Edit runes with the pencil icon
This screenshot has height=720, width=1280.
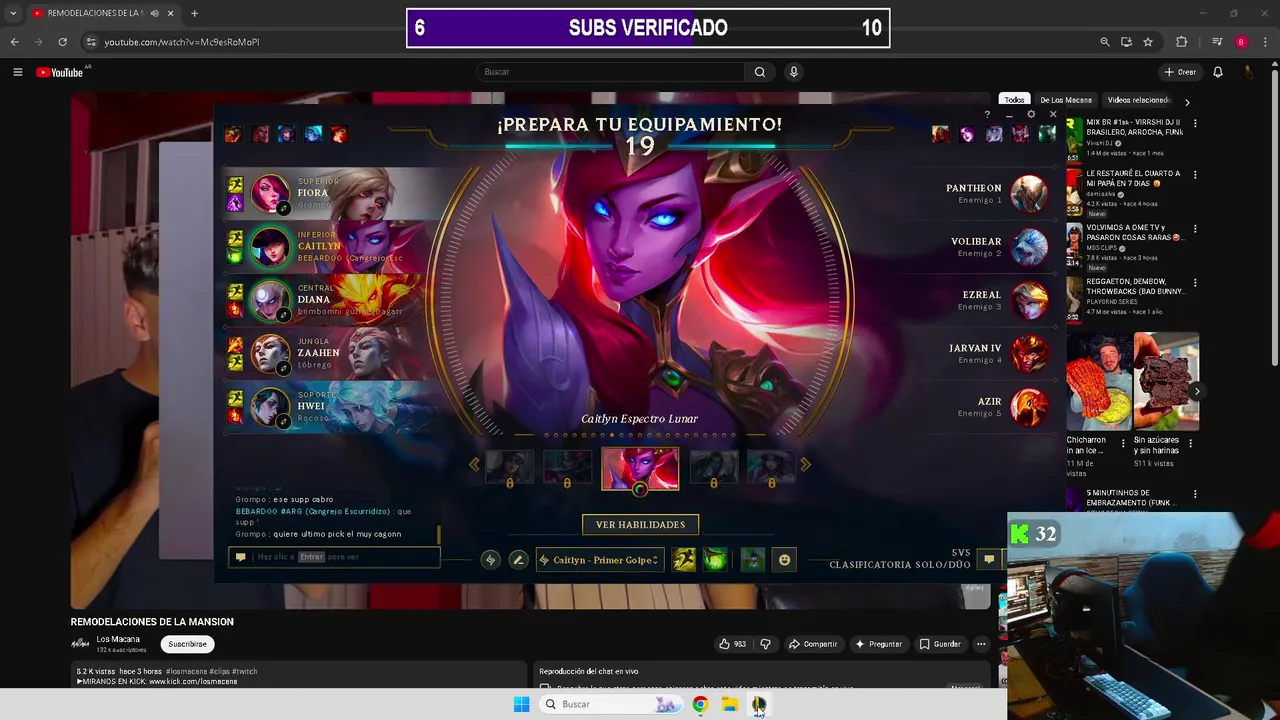pyautogui.click(x=518, y=560)
